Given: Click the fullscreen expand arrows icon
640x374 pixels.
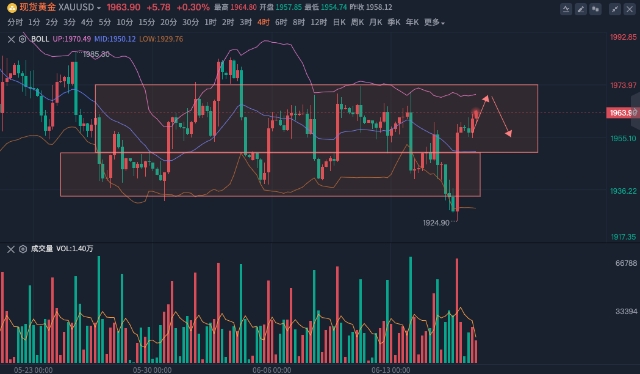Looking at the screenshot, I should click(615, 9).
